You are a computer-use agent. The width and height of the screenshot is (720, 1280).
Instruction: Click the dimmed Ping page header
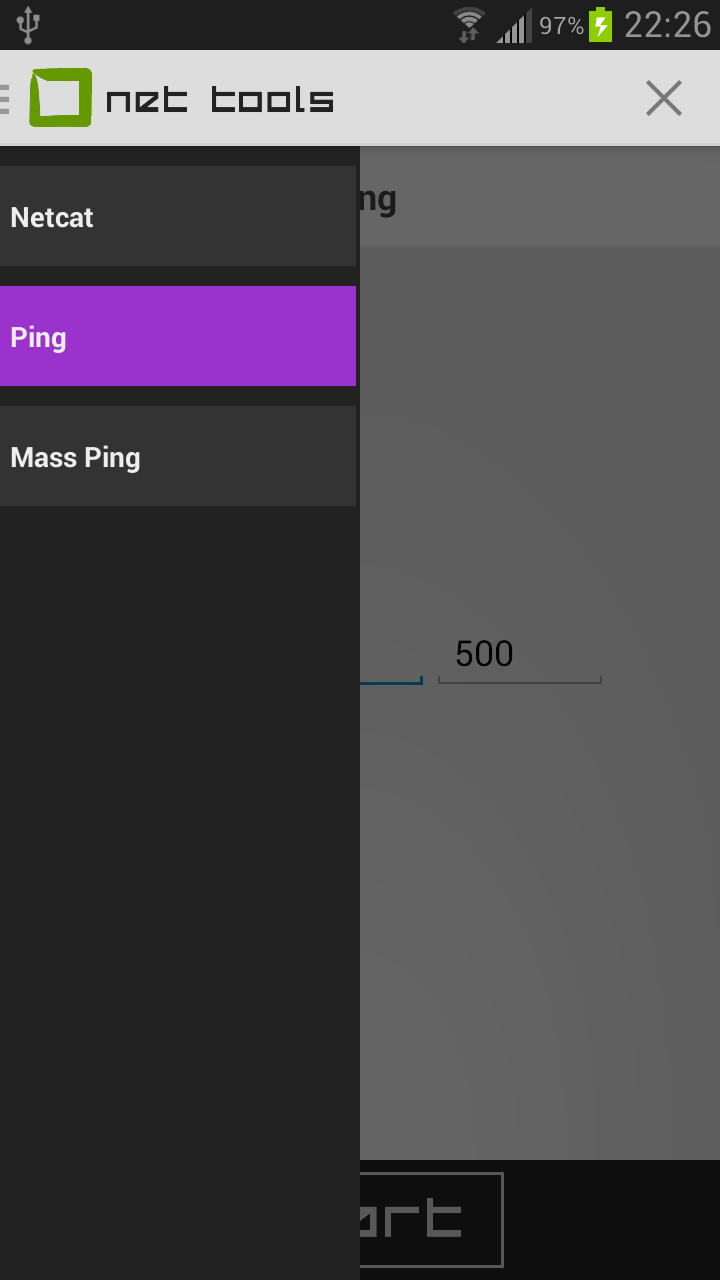(540, 200)
